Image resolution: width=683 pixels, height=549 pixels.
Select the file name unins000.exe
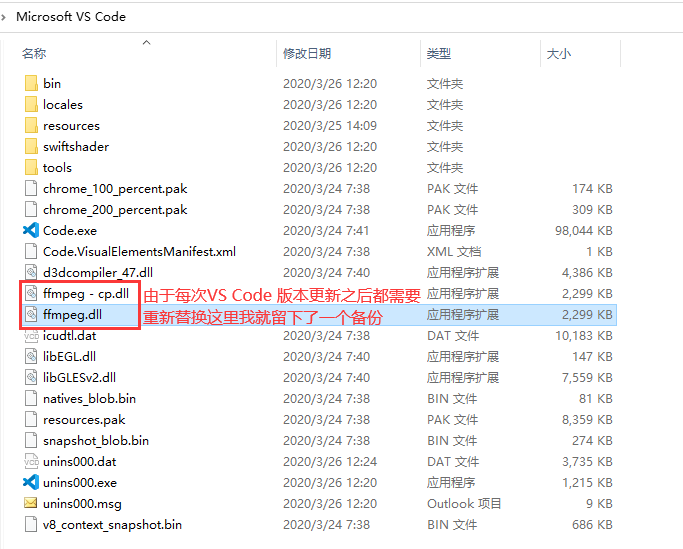[80, 482]
